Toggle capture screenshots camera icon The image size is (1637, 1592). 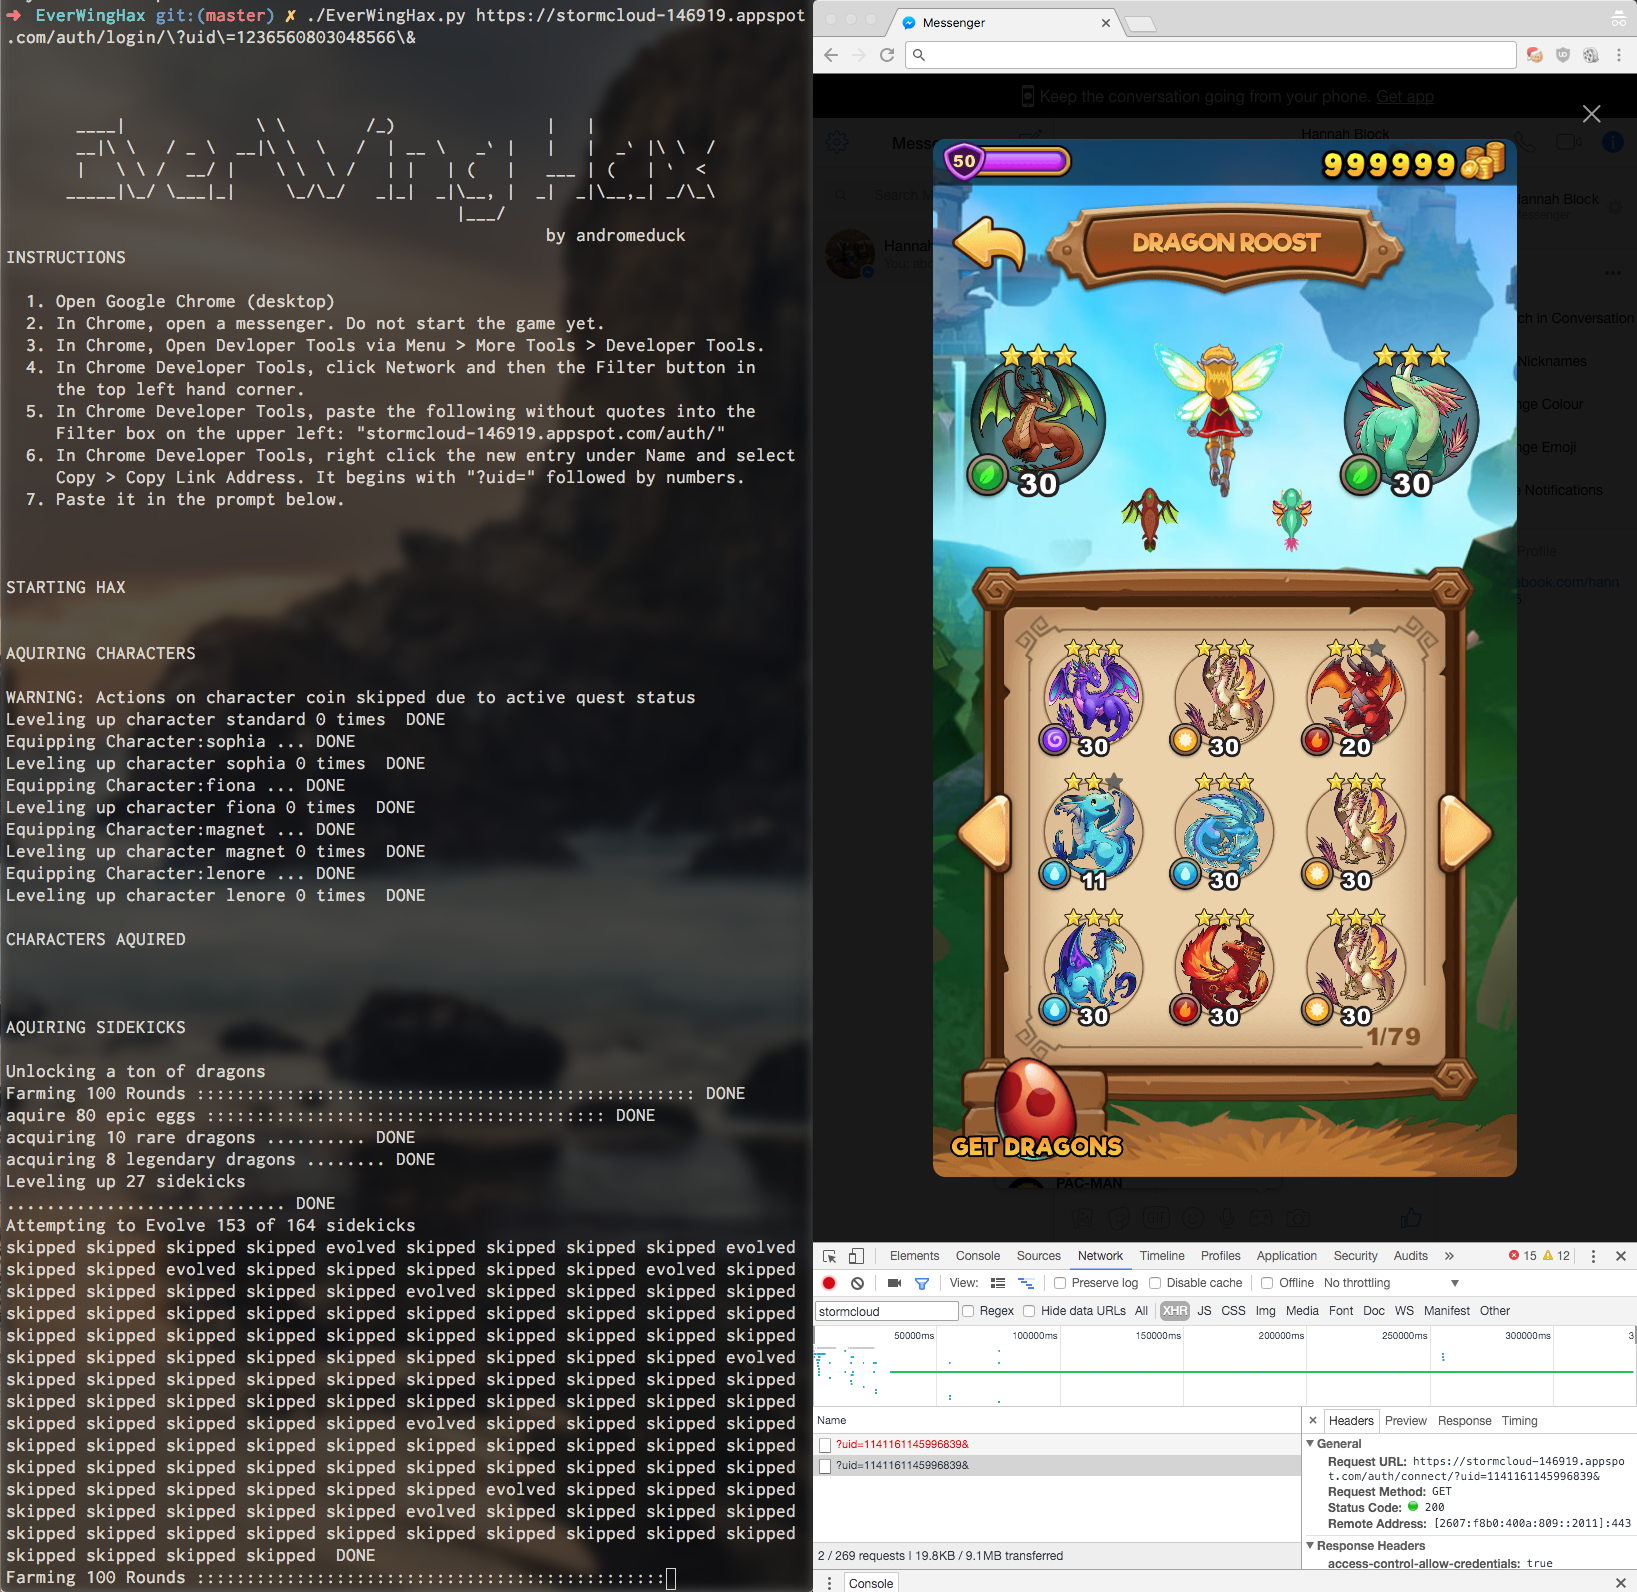click(894, 1283)
